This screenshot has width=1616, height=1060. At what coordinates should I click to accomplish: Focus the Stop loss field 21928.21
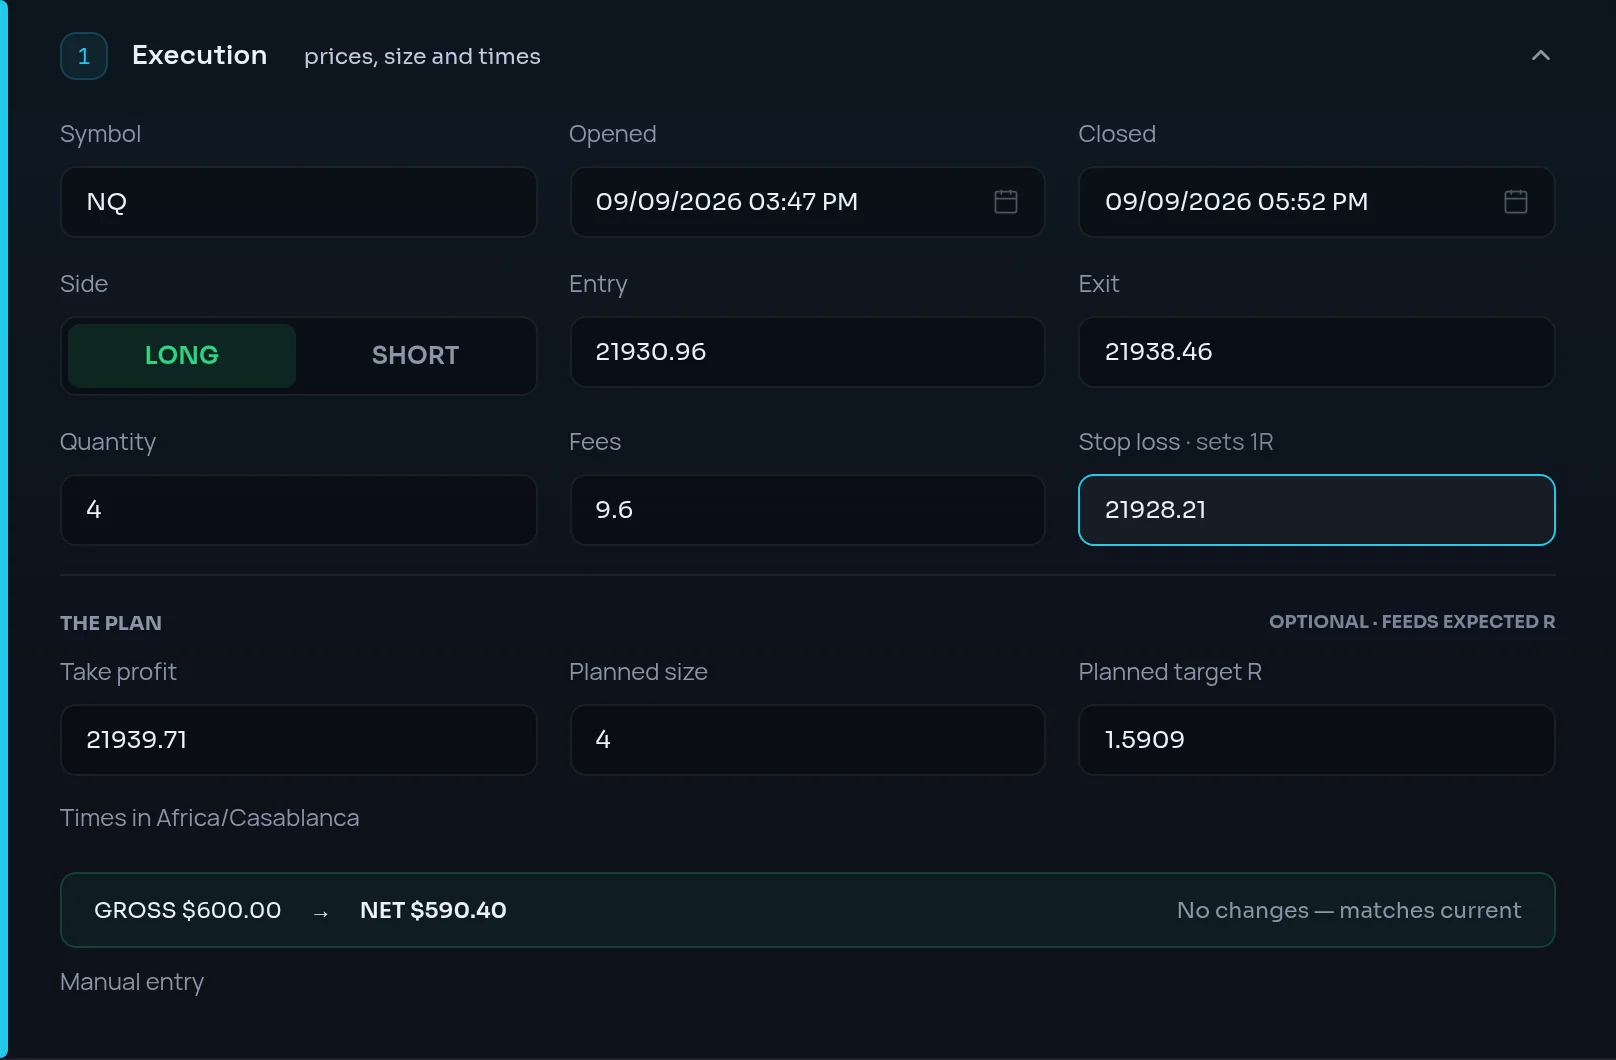pos(1317,510)
